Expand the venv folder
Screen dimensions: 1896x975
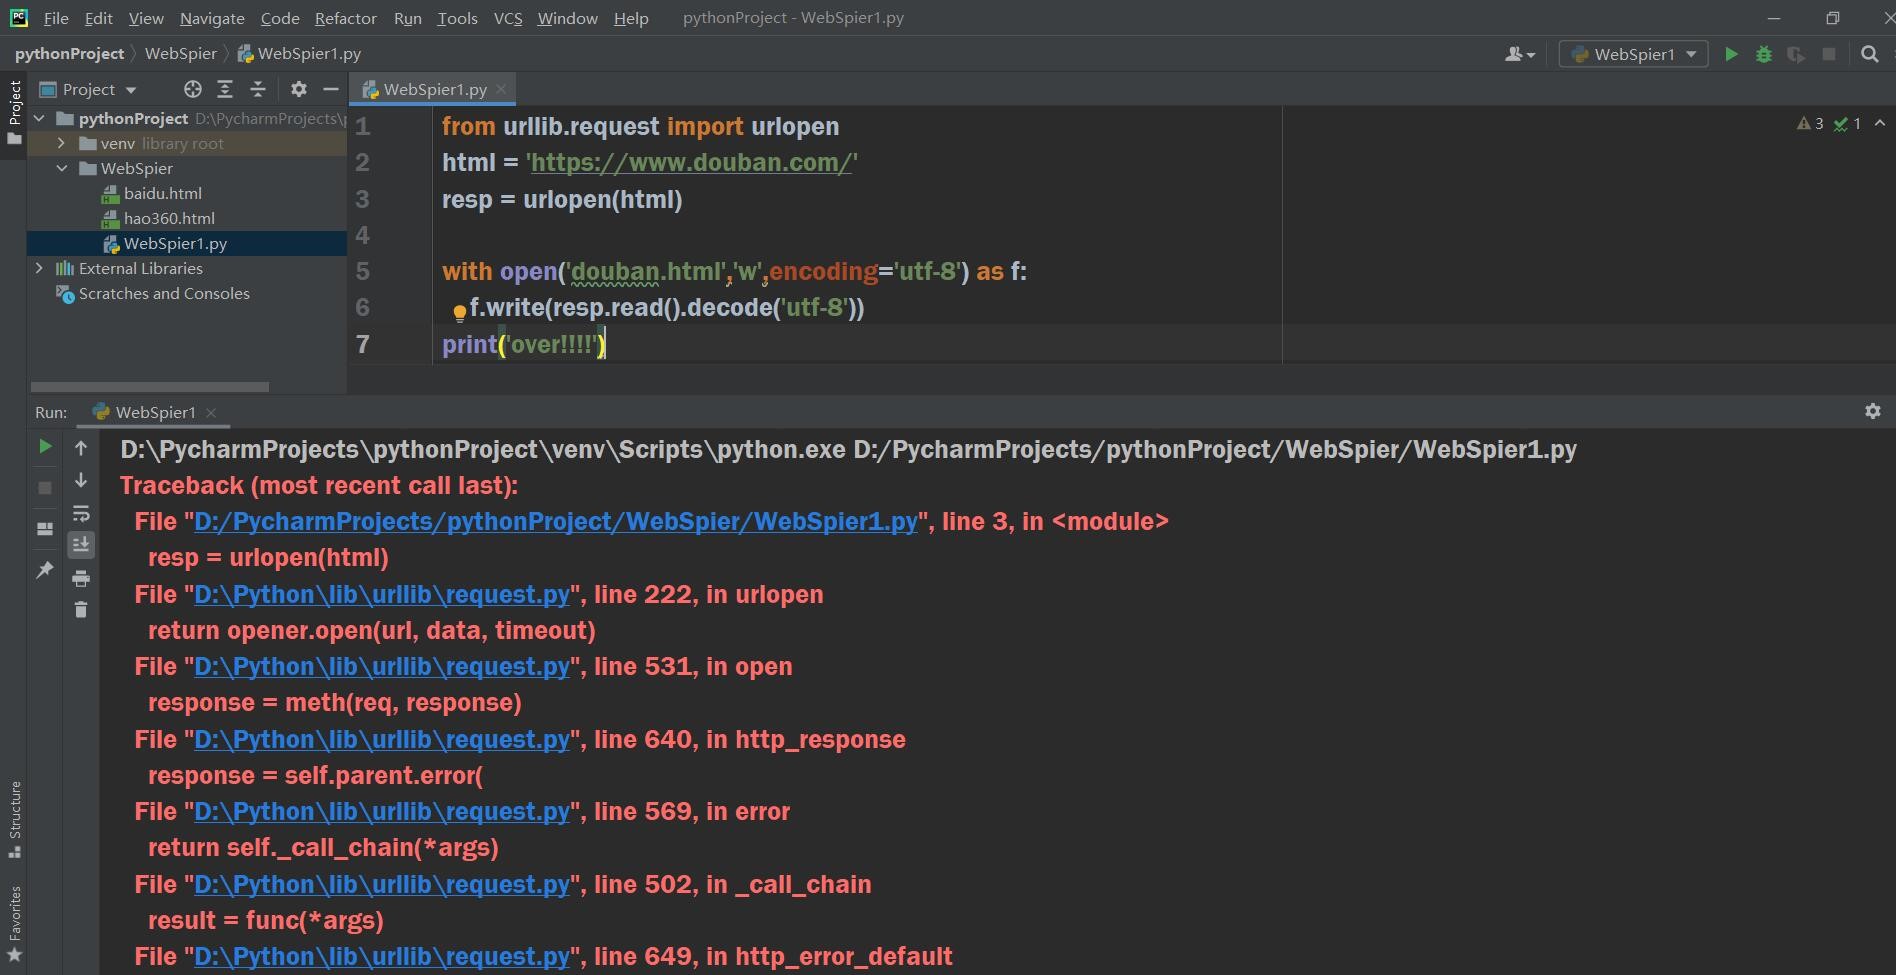click(x=61, y=143)
